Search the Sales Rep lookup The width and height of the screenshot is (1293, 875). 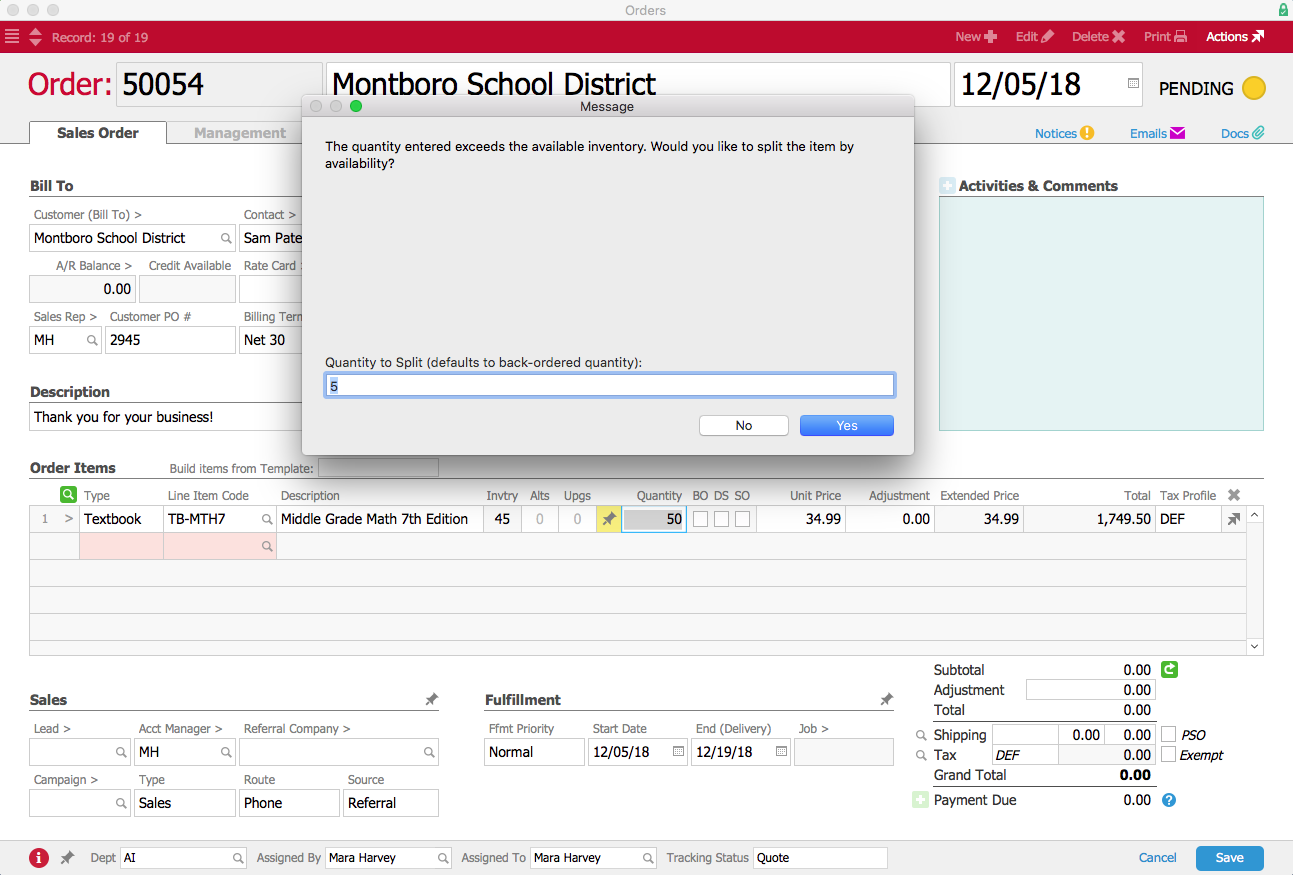pos(92,340)
